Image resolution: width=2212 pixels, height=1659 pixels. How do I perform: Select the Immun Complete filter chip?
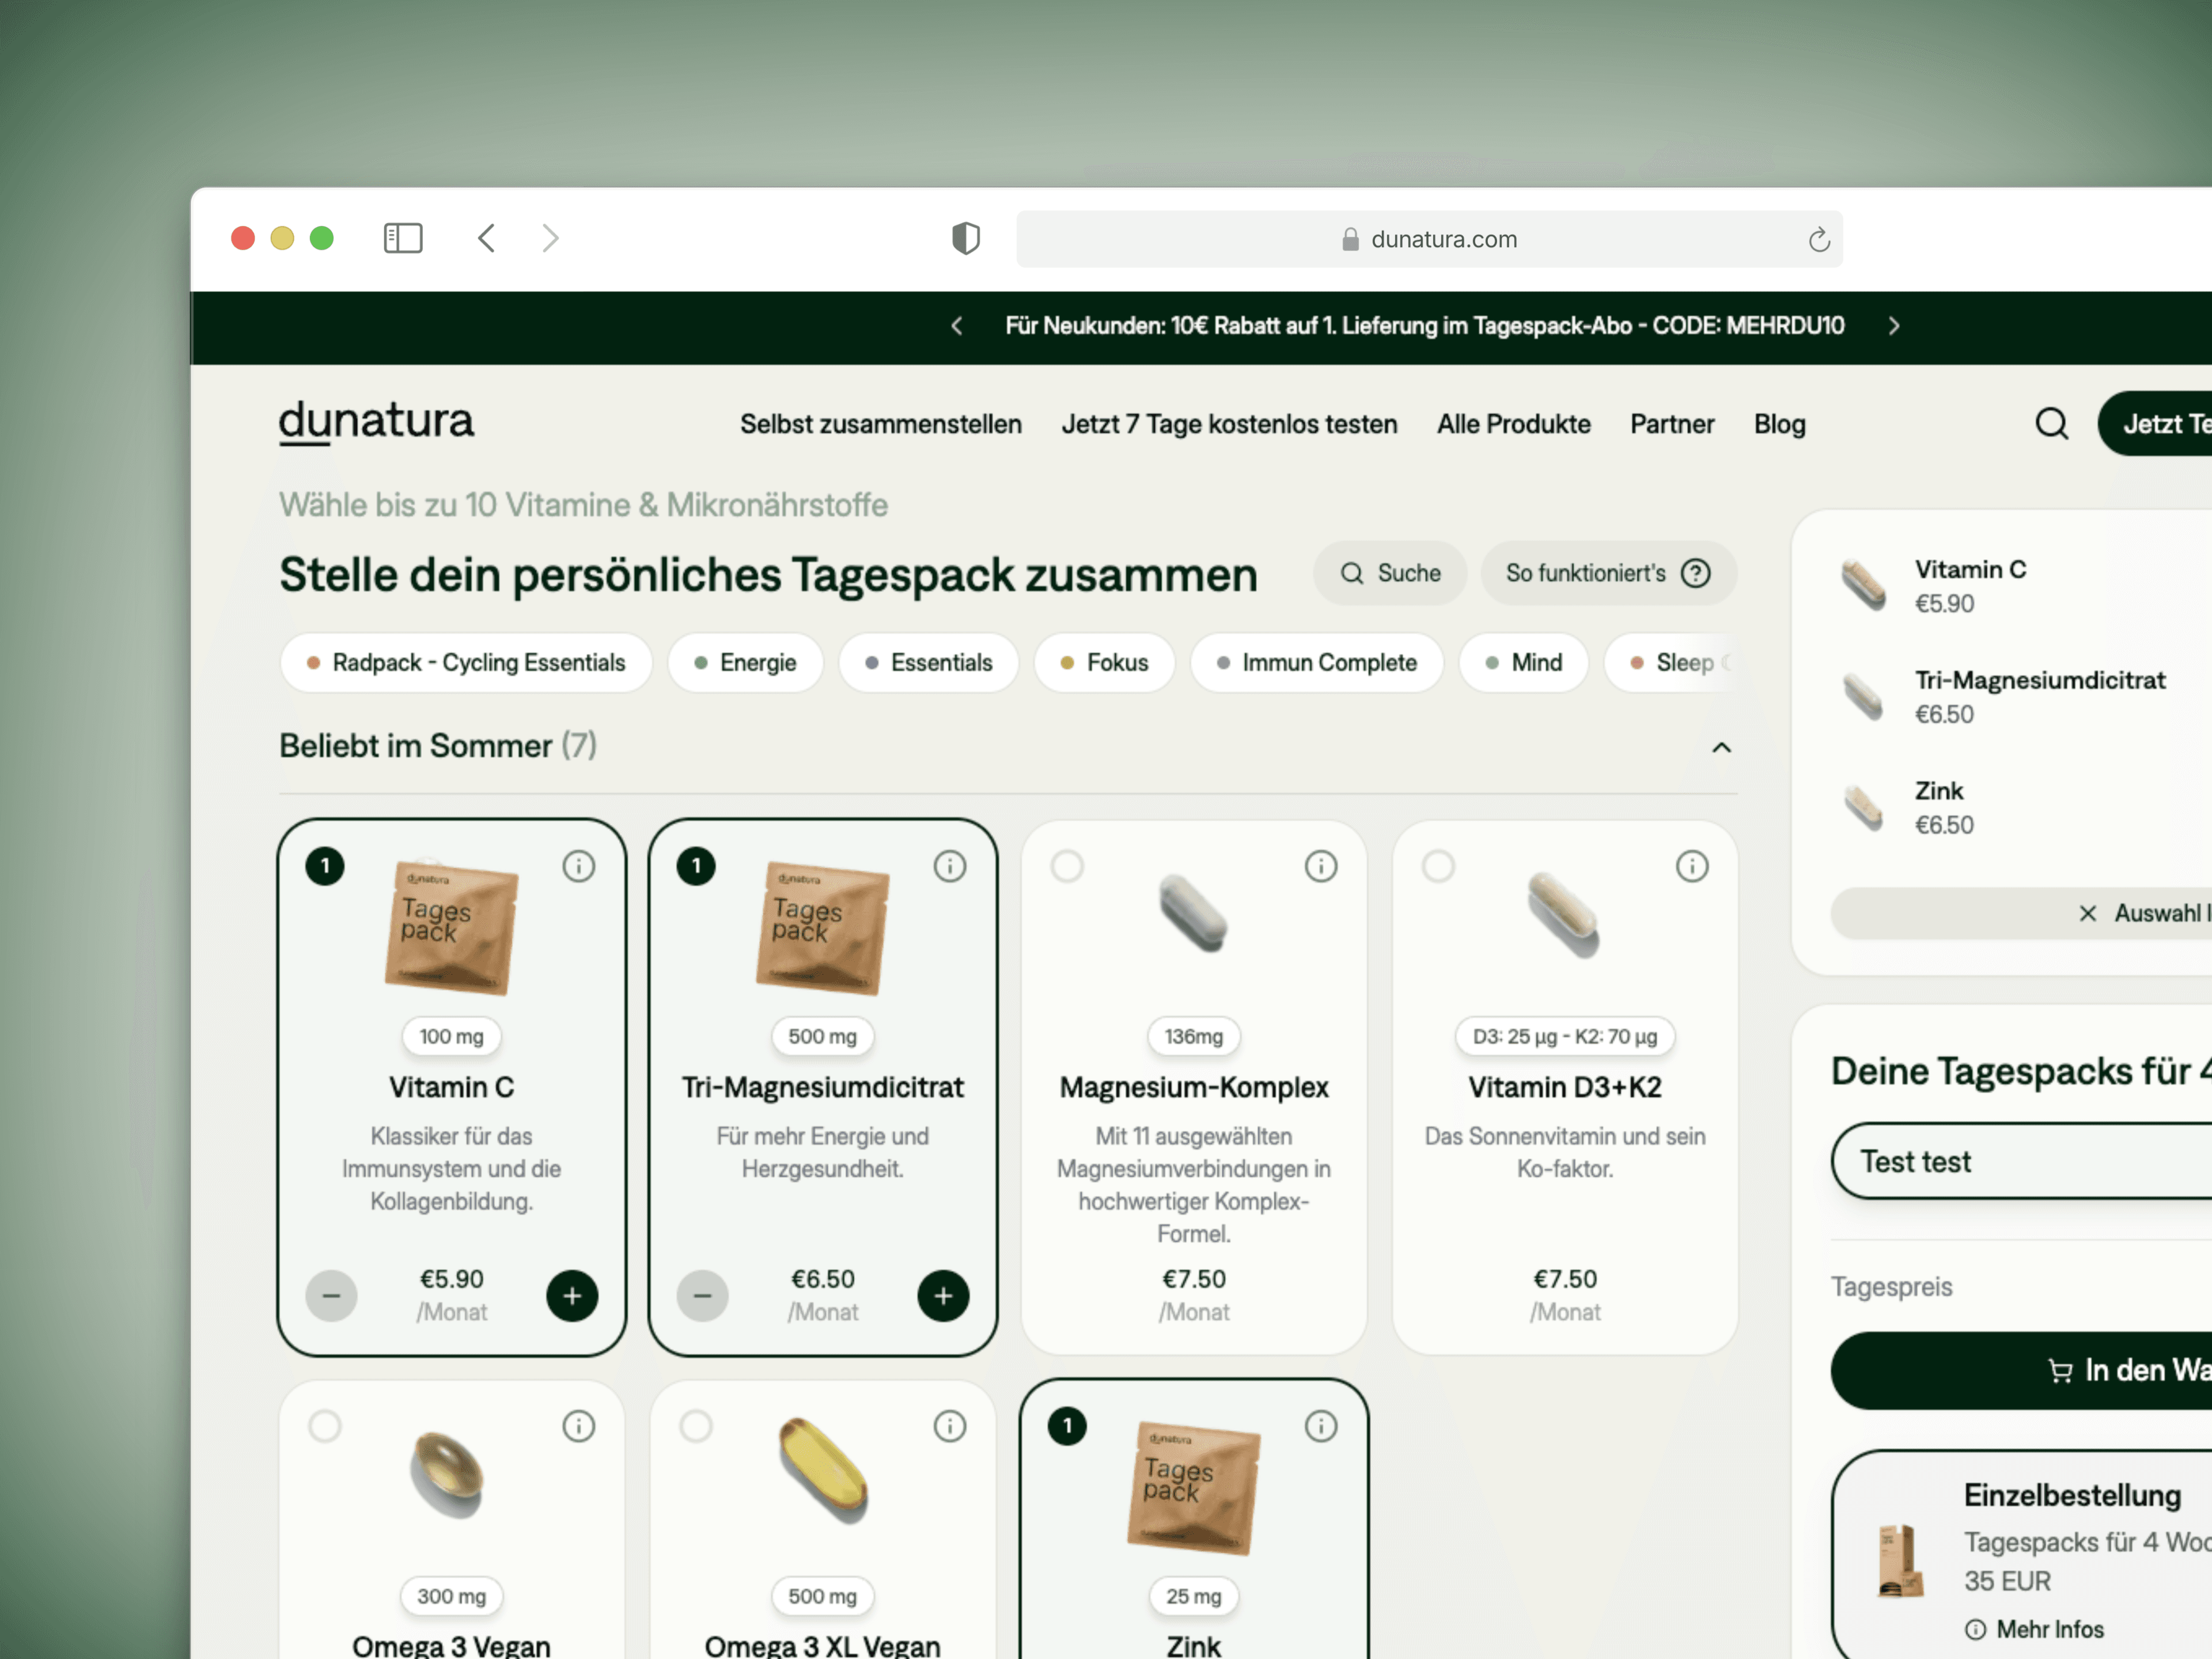pos(1316,662)
